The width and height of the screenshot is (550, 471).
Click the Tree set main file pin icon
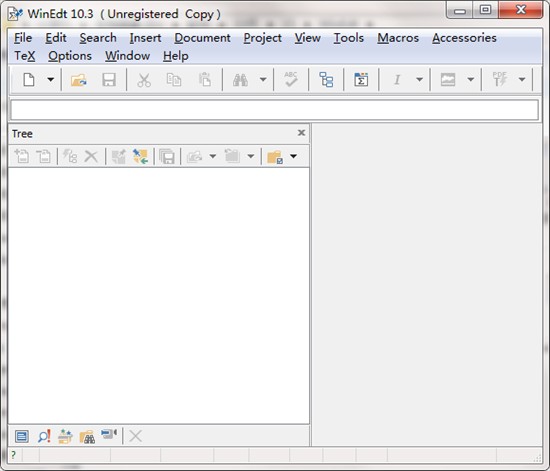tap(118, 156)
